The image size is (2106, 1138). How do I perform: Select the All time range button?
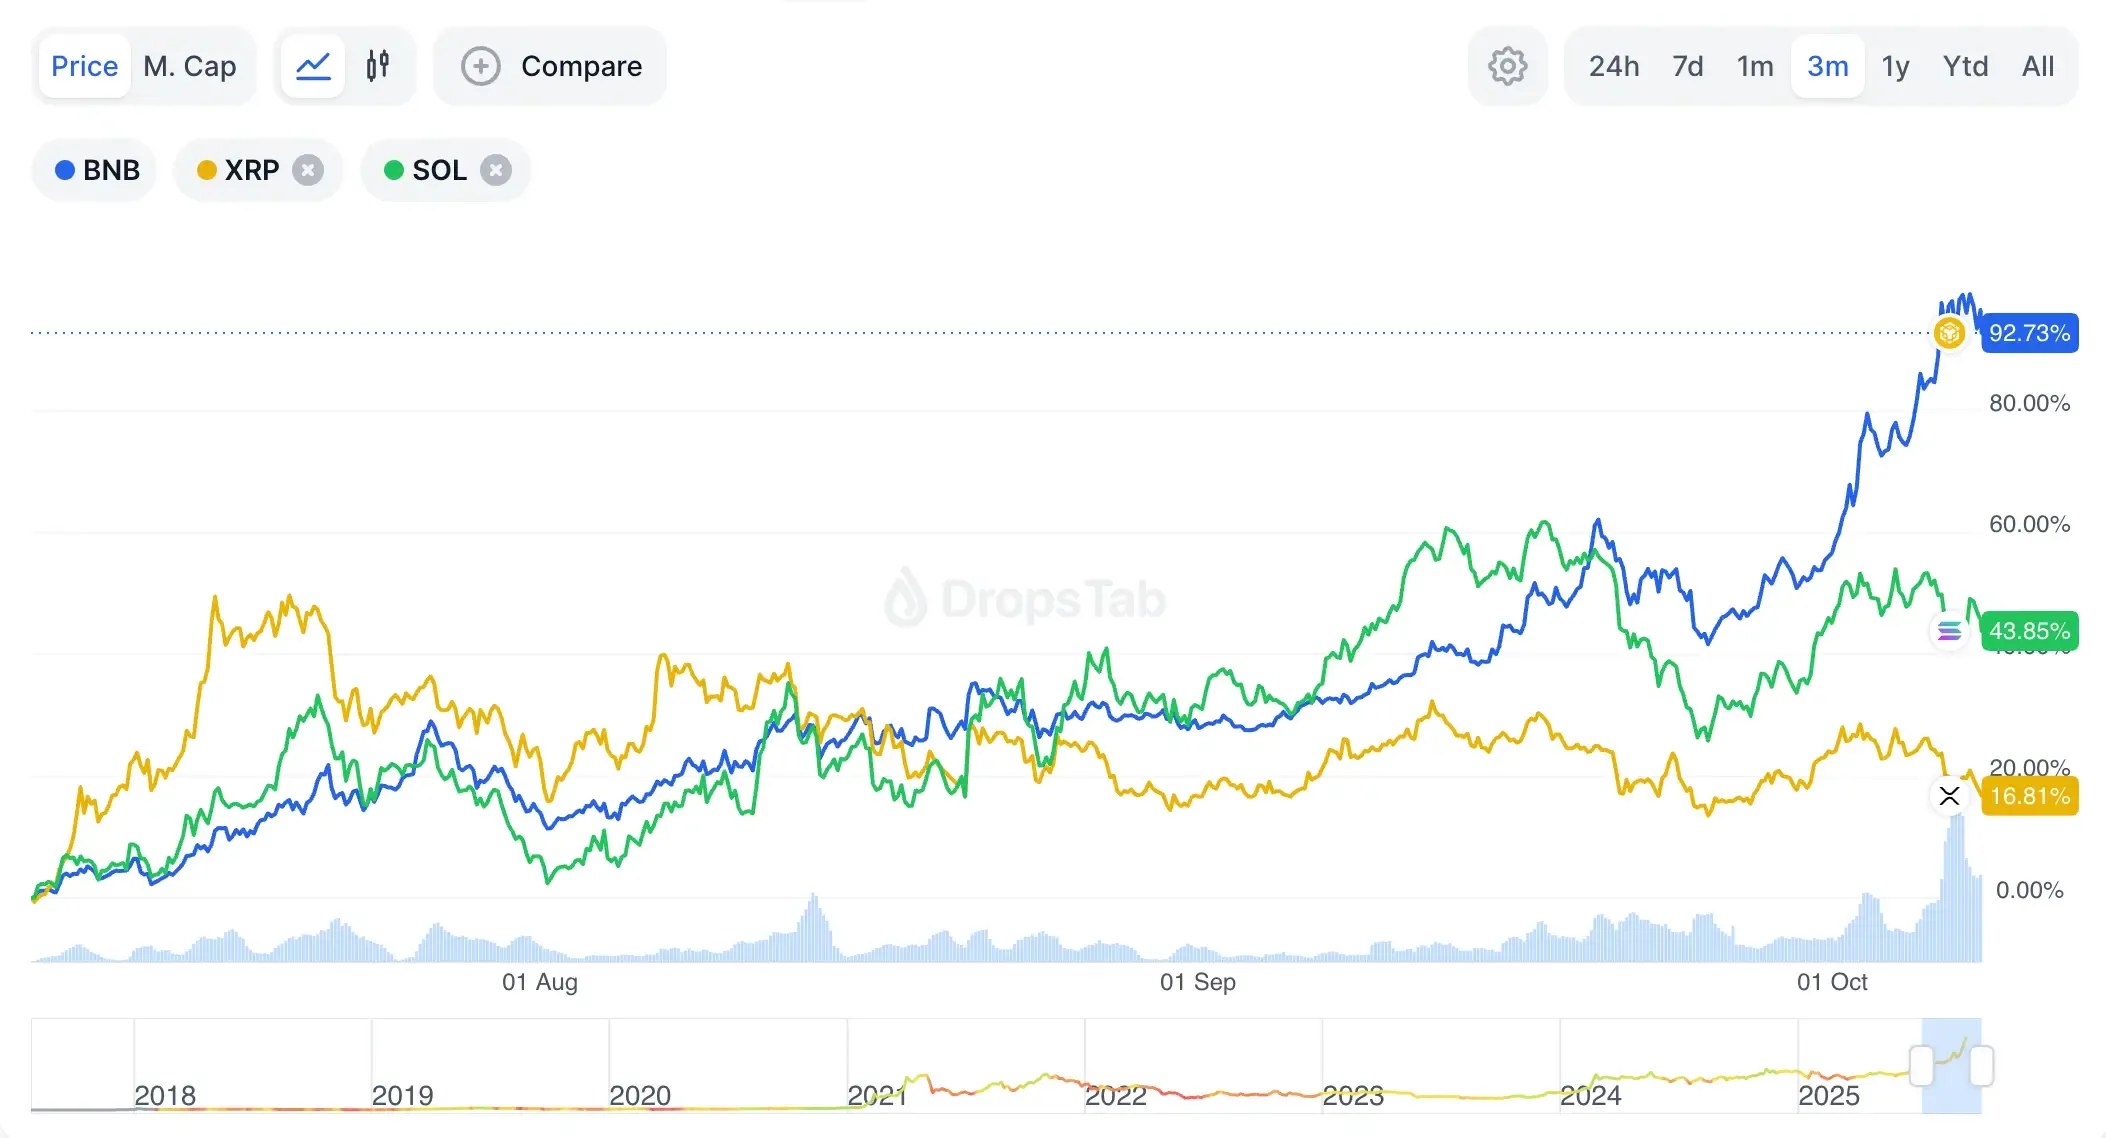[2038, 66]
